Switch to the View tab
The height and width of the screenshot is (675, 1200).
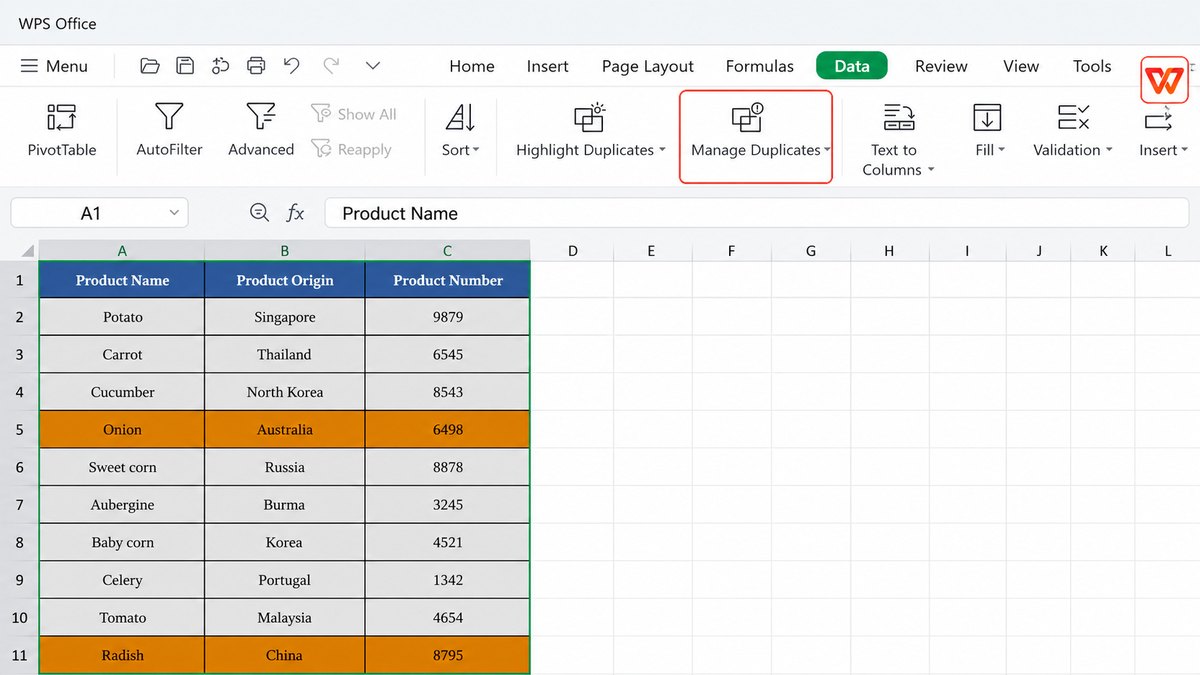point(1021,66)
